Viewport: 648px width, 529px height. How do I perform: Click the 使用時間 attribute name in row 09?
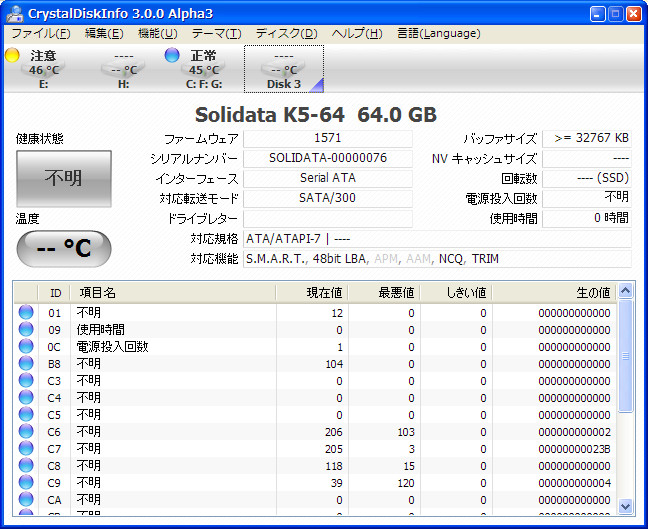coord(100,329)
